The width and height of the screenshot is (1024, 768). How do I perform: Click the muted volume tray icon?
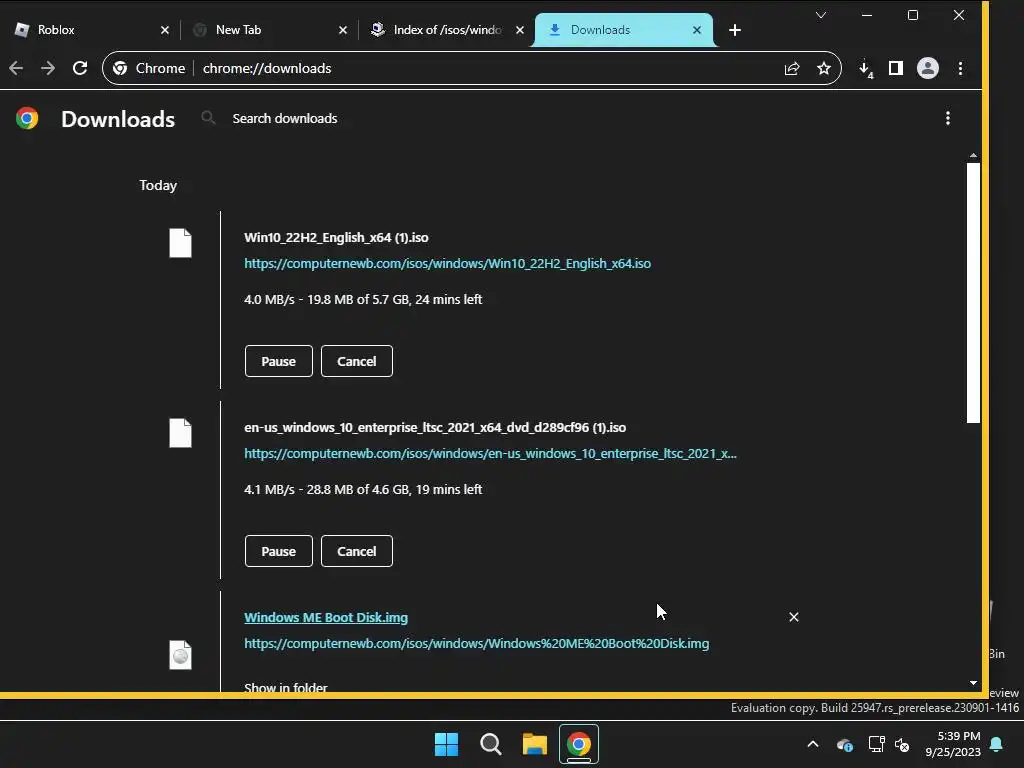click(x=902, y=744)
